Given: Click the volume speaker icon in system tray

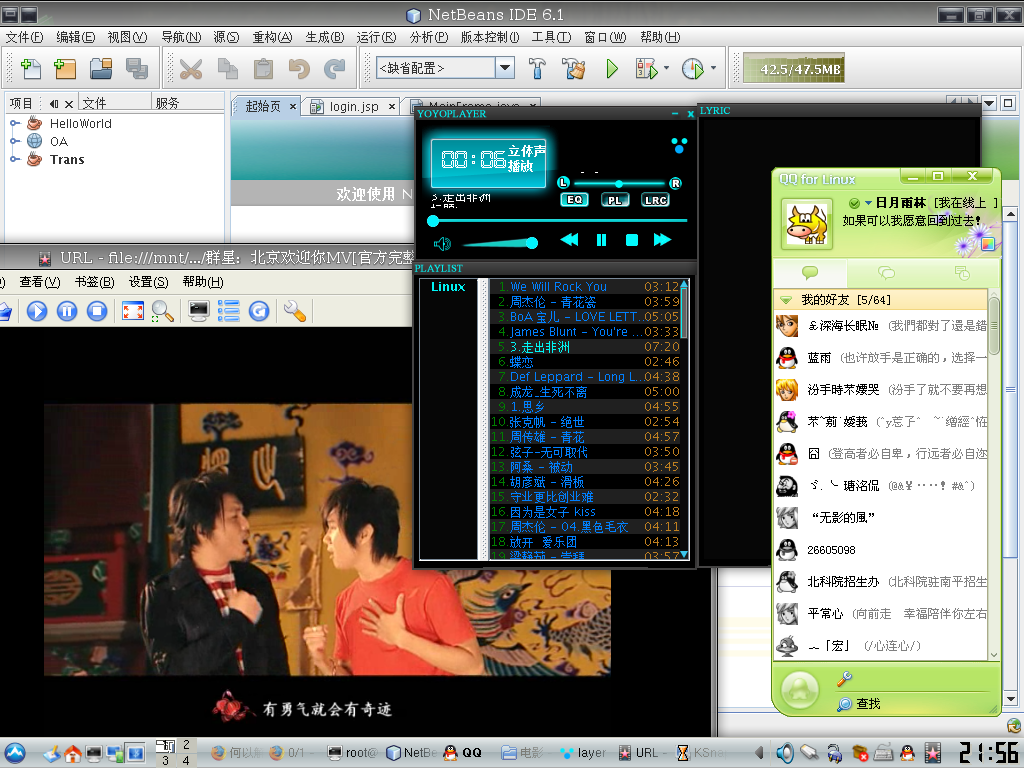Looking at the screenshot, I should click(x=785, y=753).
